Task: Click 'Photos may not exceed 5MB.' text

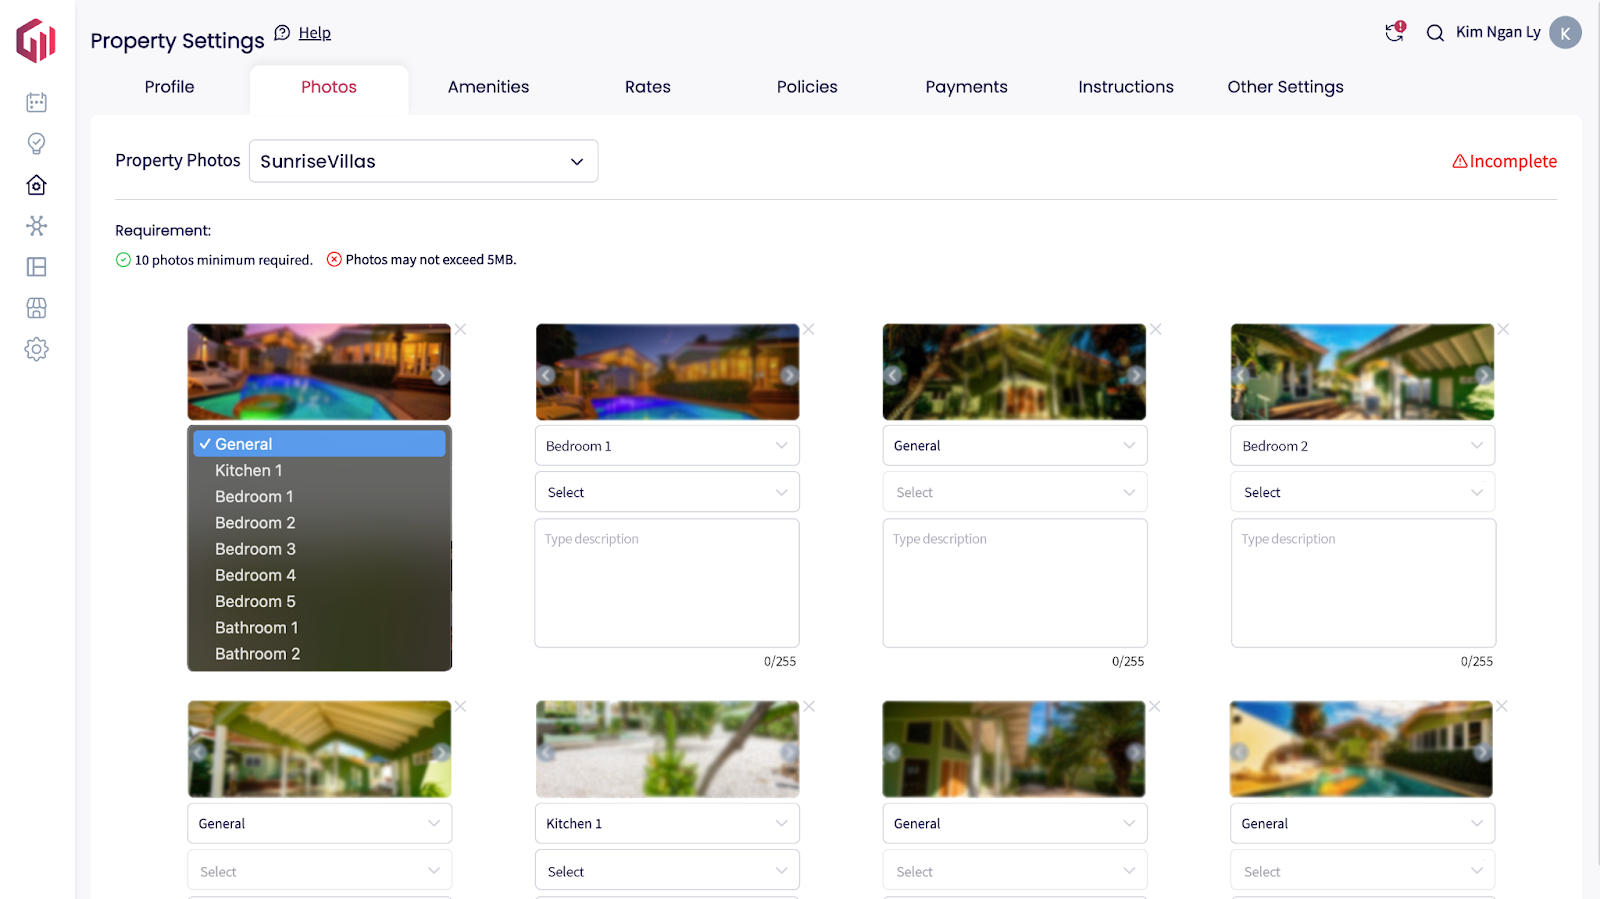Action: click(431, 260)
